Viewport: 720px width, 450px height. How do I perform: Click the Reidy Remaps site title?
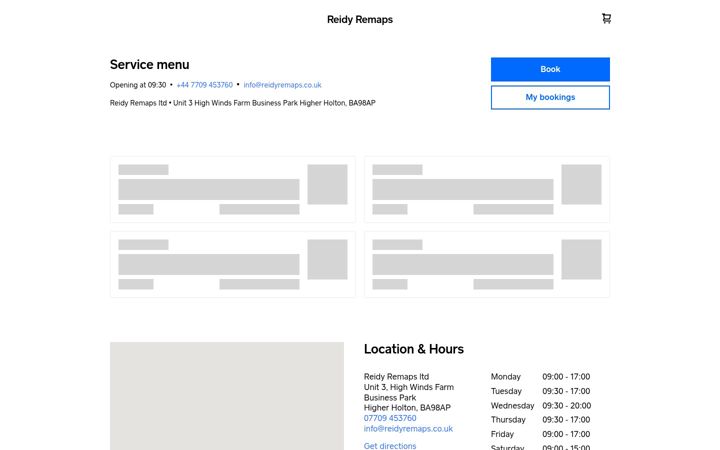point(360,19)
